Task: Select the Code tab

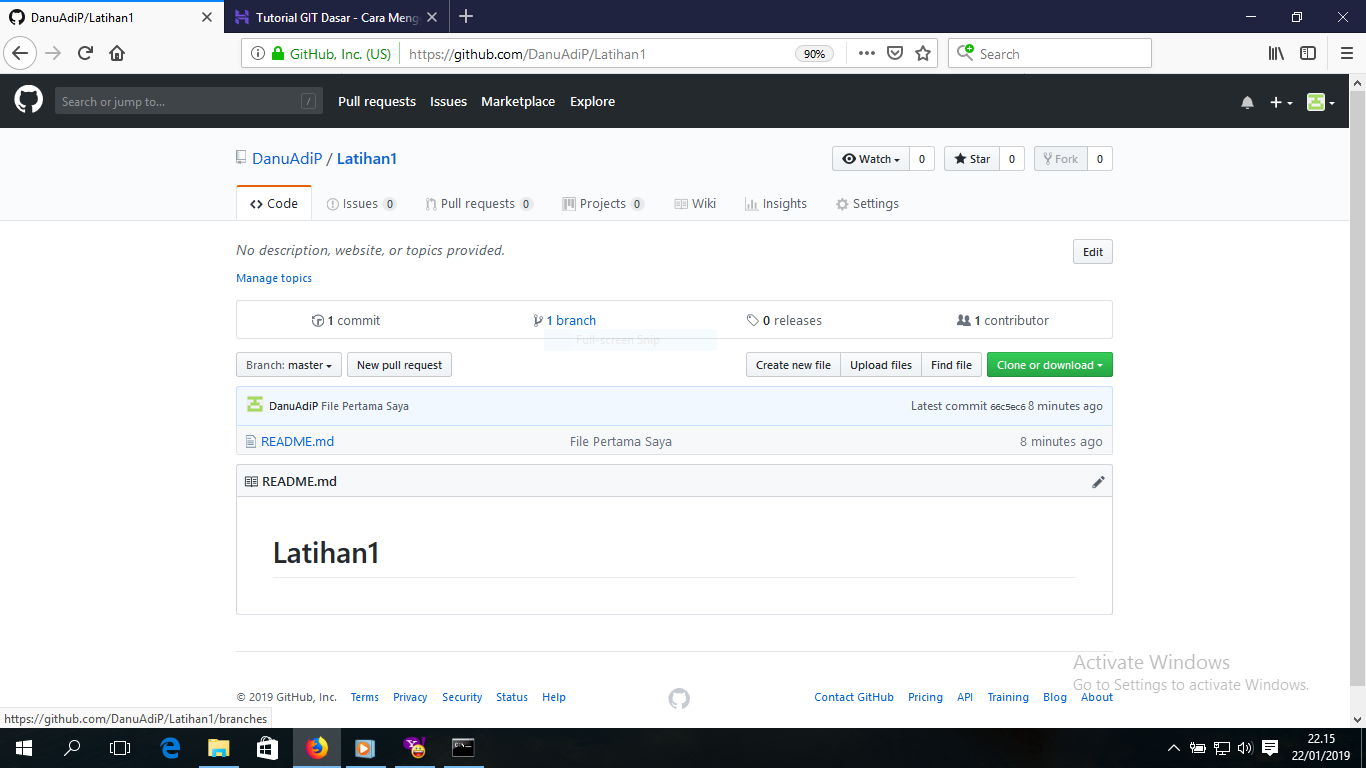Action: pyautogui.click(x=274, y=203)
